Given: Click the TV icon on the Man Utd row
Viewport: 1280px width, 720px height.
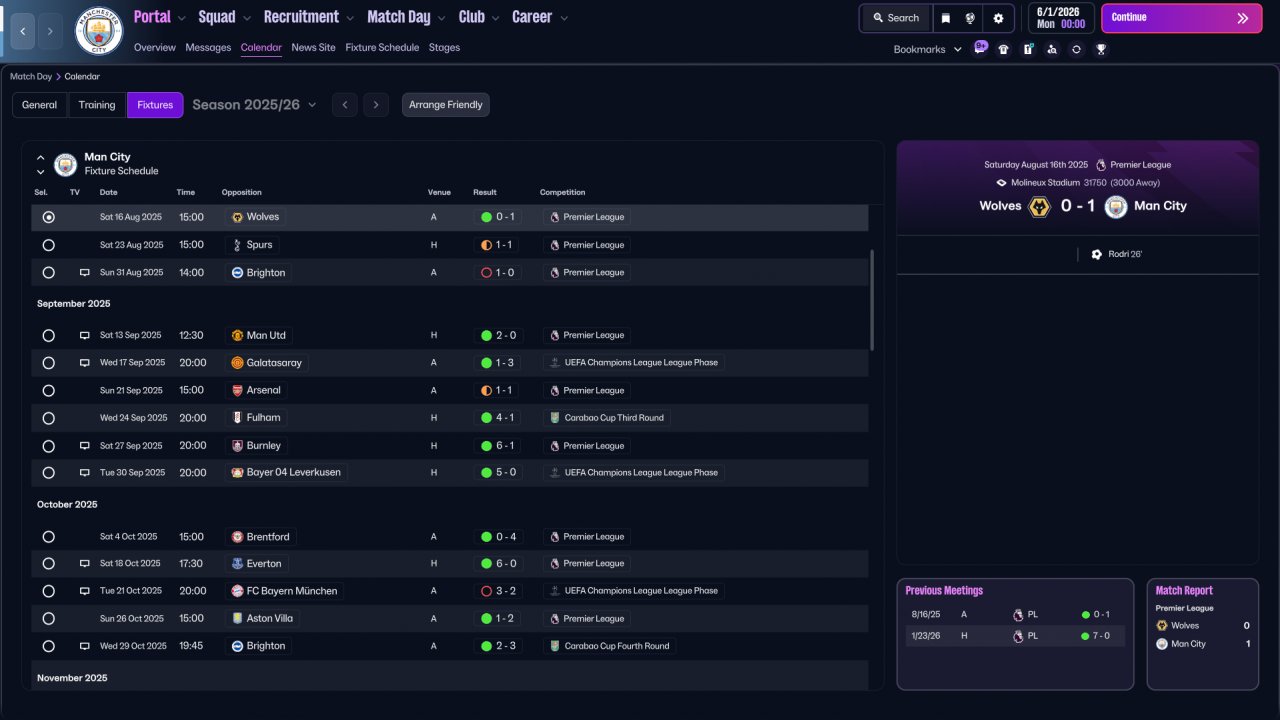Looking at the screenshot, I should [85, 336].
